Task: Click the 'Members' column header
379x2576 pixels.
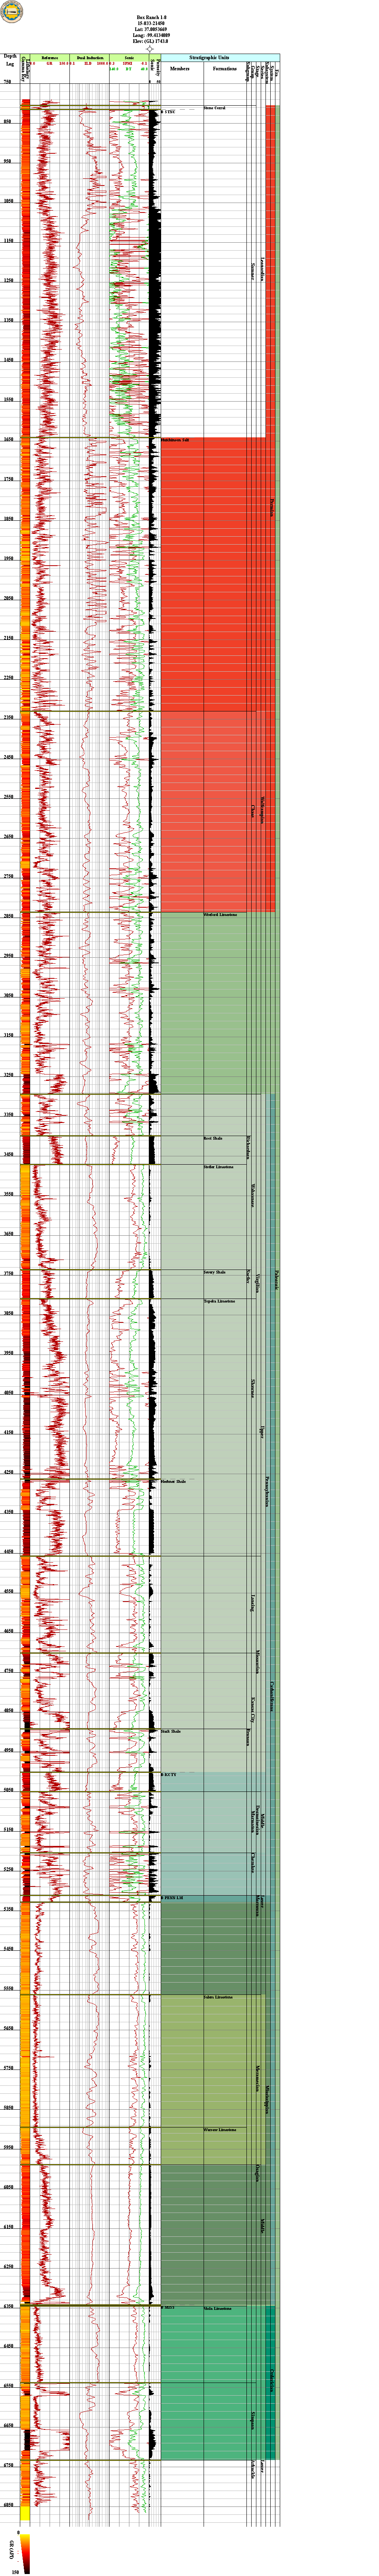Action: coord(180,69)
